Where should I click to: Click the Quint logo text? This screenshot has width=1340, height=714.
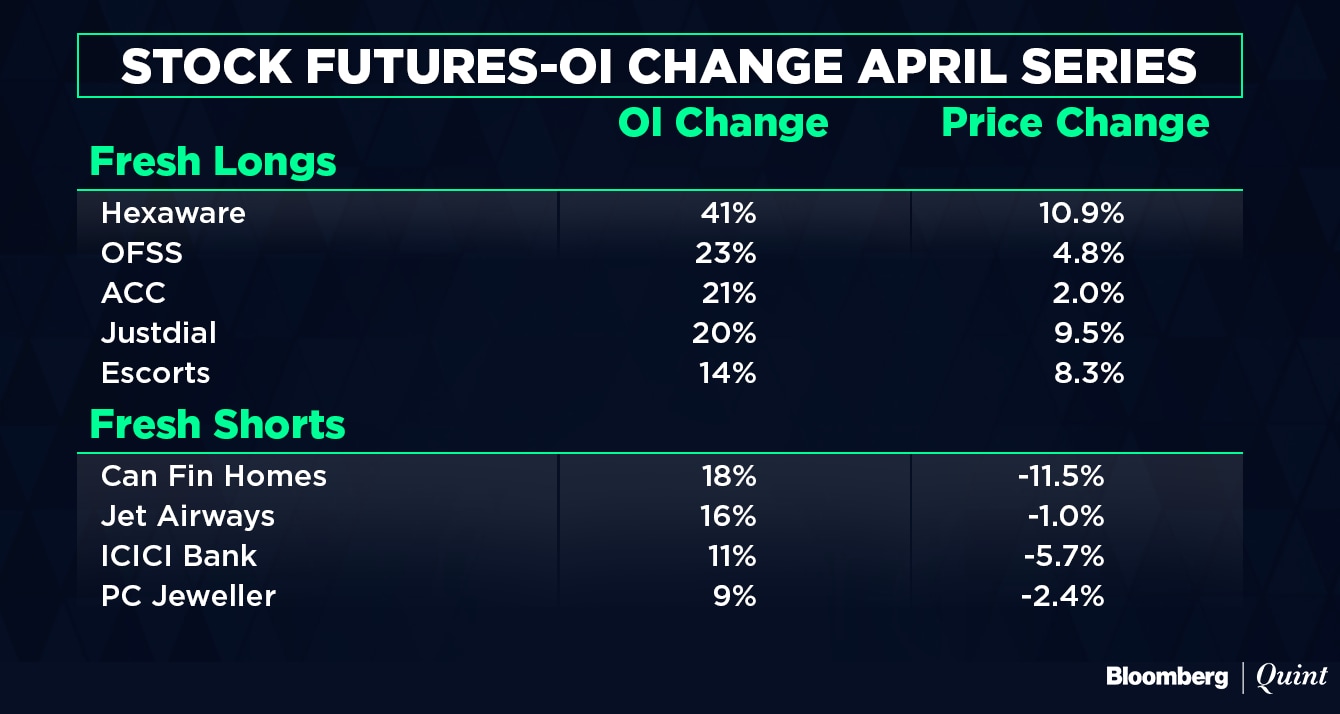(x=1292, y=677)
